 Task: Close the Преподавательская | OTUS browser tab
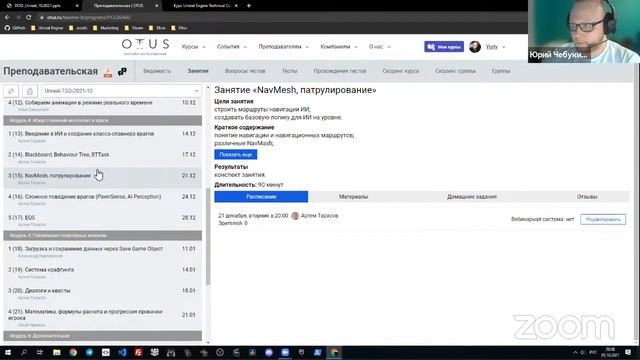(x=157, y=6)
